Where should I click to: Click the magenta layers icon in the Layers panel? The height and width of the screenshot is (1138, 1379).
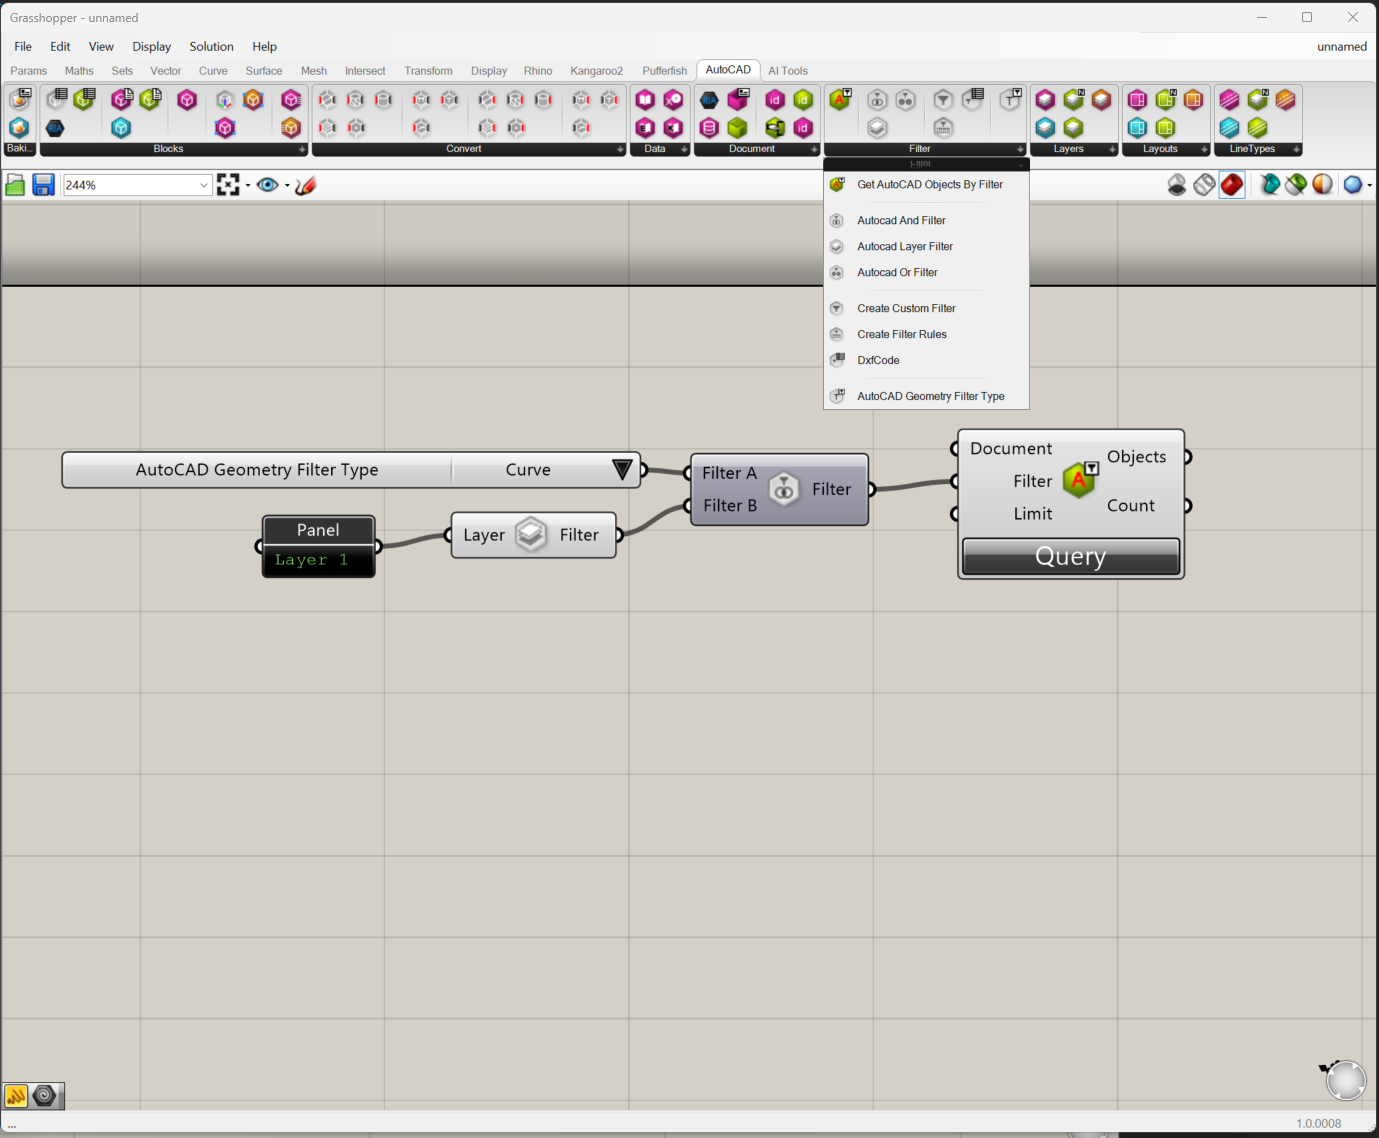[1045, 100]
